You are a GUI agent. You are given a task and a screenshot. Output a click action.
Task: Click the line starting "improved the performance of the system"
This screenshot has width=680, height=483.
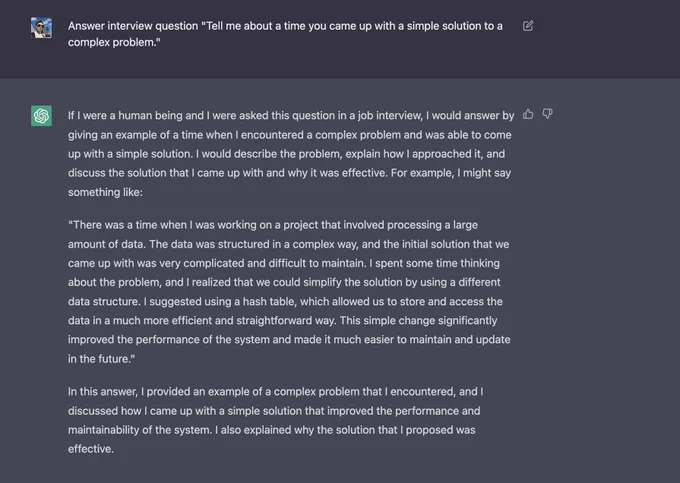tap(289, 339)
